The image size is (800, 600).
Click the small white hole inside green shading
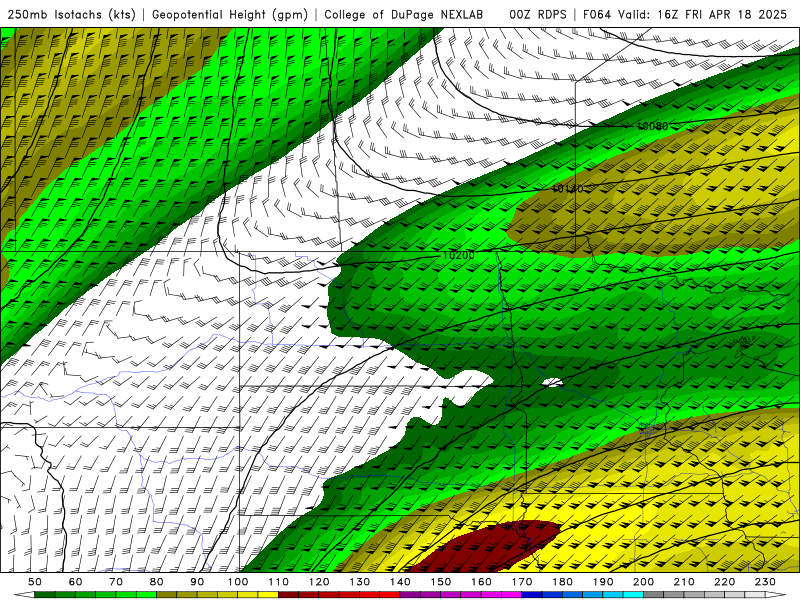pos(552,382)
